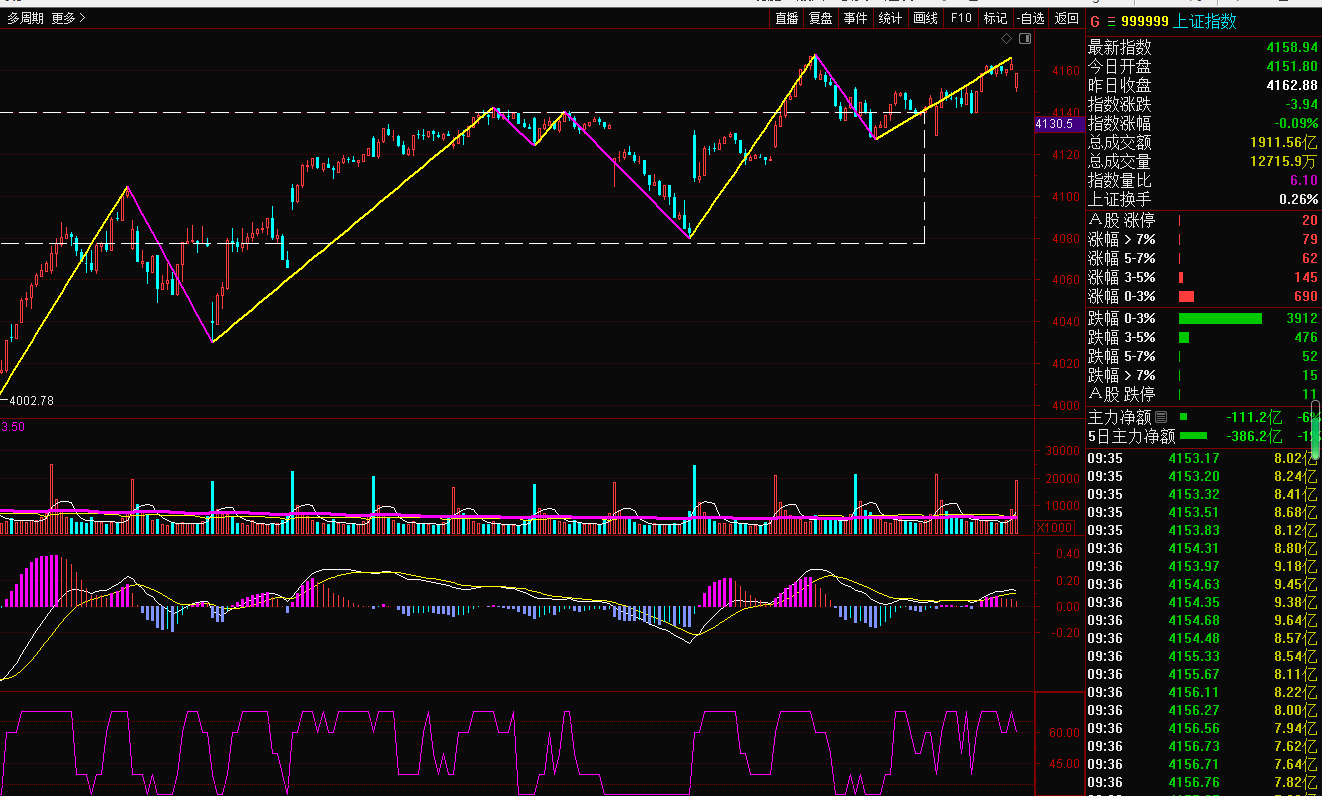Open the 统计 statistics menu
The width and height of the screenshot is (1322, 796).
tap(890, 18)
